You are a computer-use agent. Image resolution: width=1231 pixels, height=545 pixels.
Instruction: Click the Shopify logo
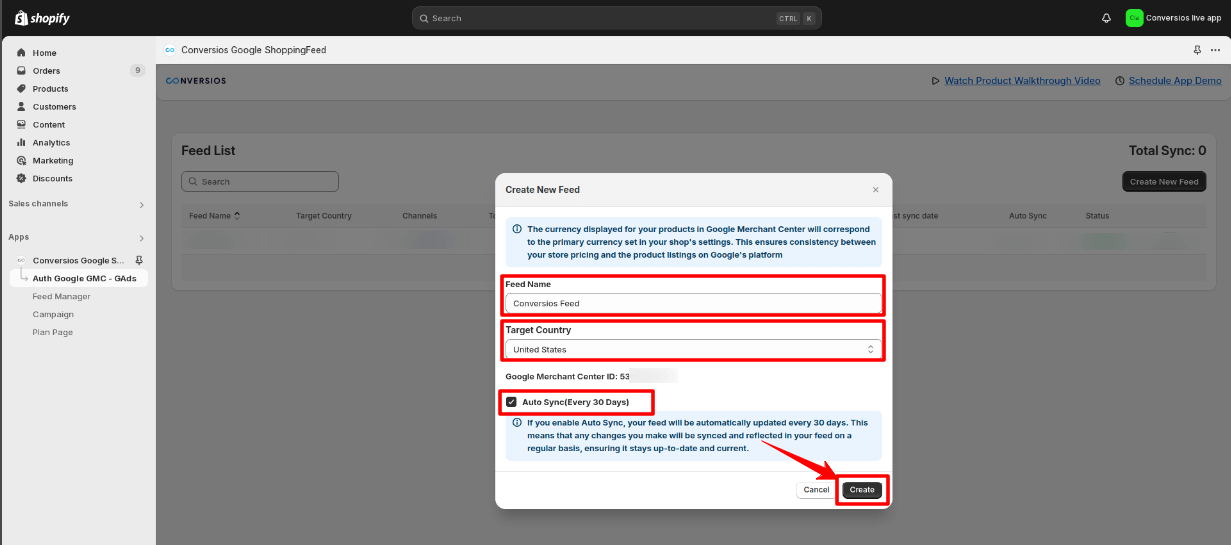coord(42,18)
